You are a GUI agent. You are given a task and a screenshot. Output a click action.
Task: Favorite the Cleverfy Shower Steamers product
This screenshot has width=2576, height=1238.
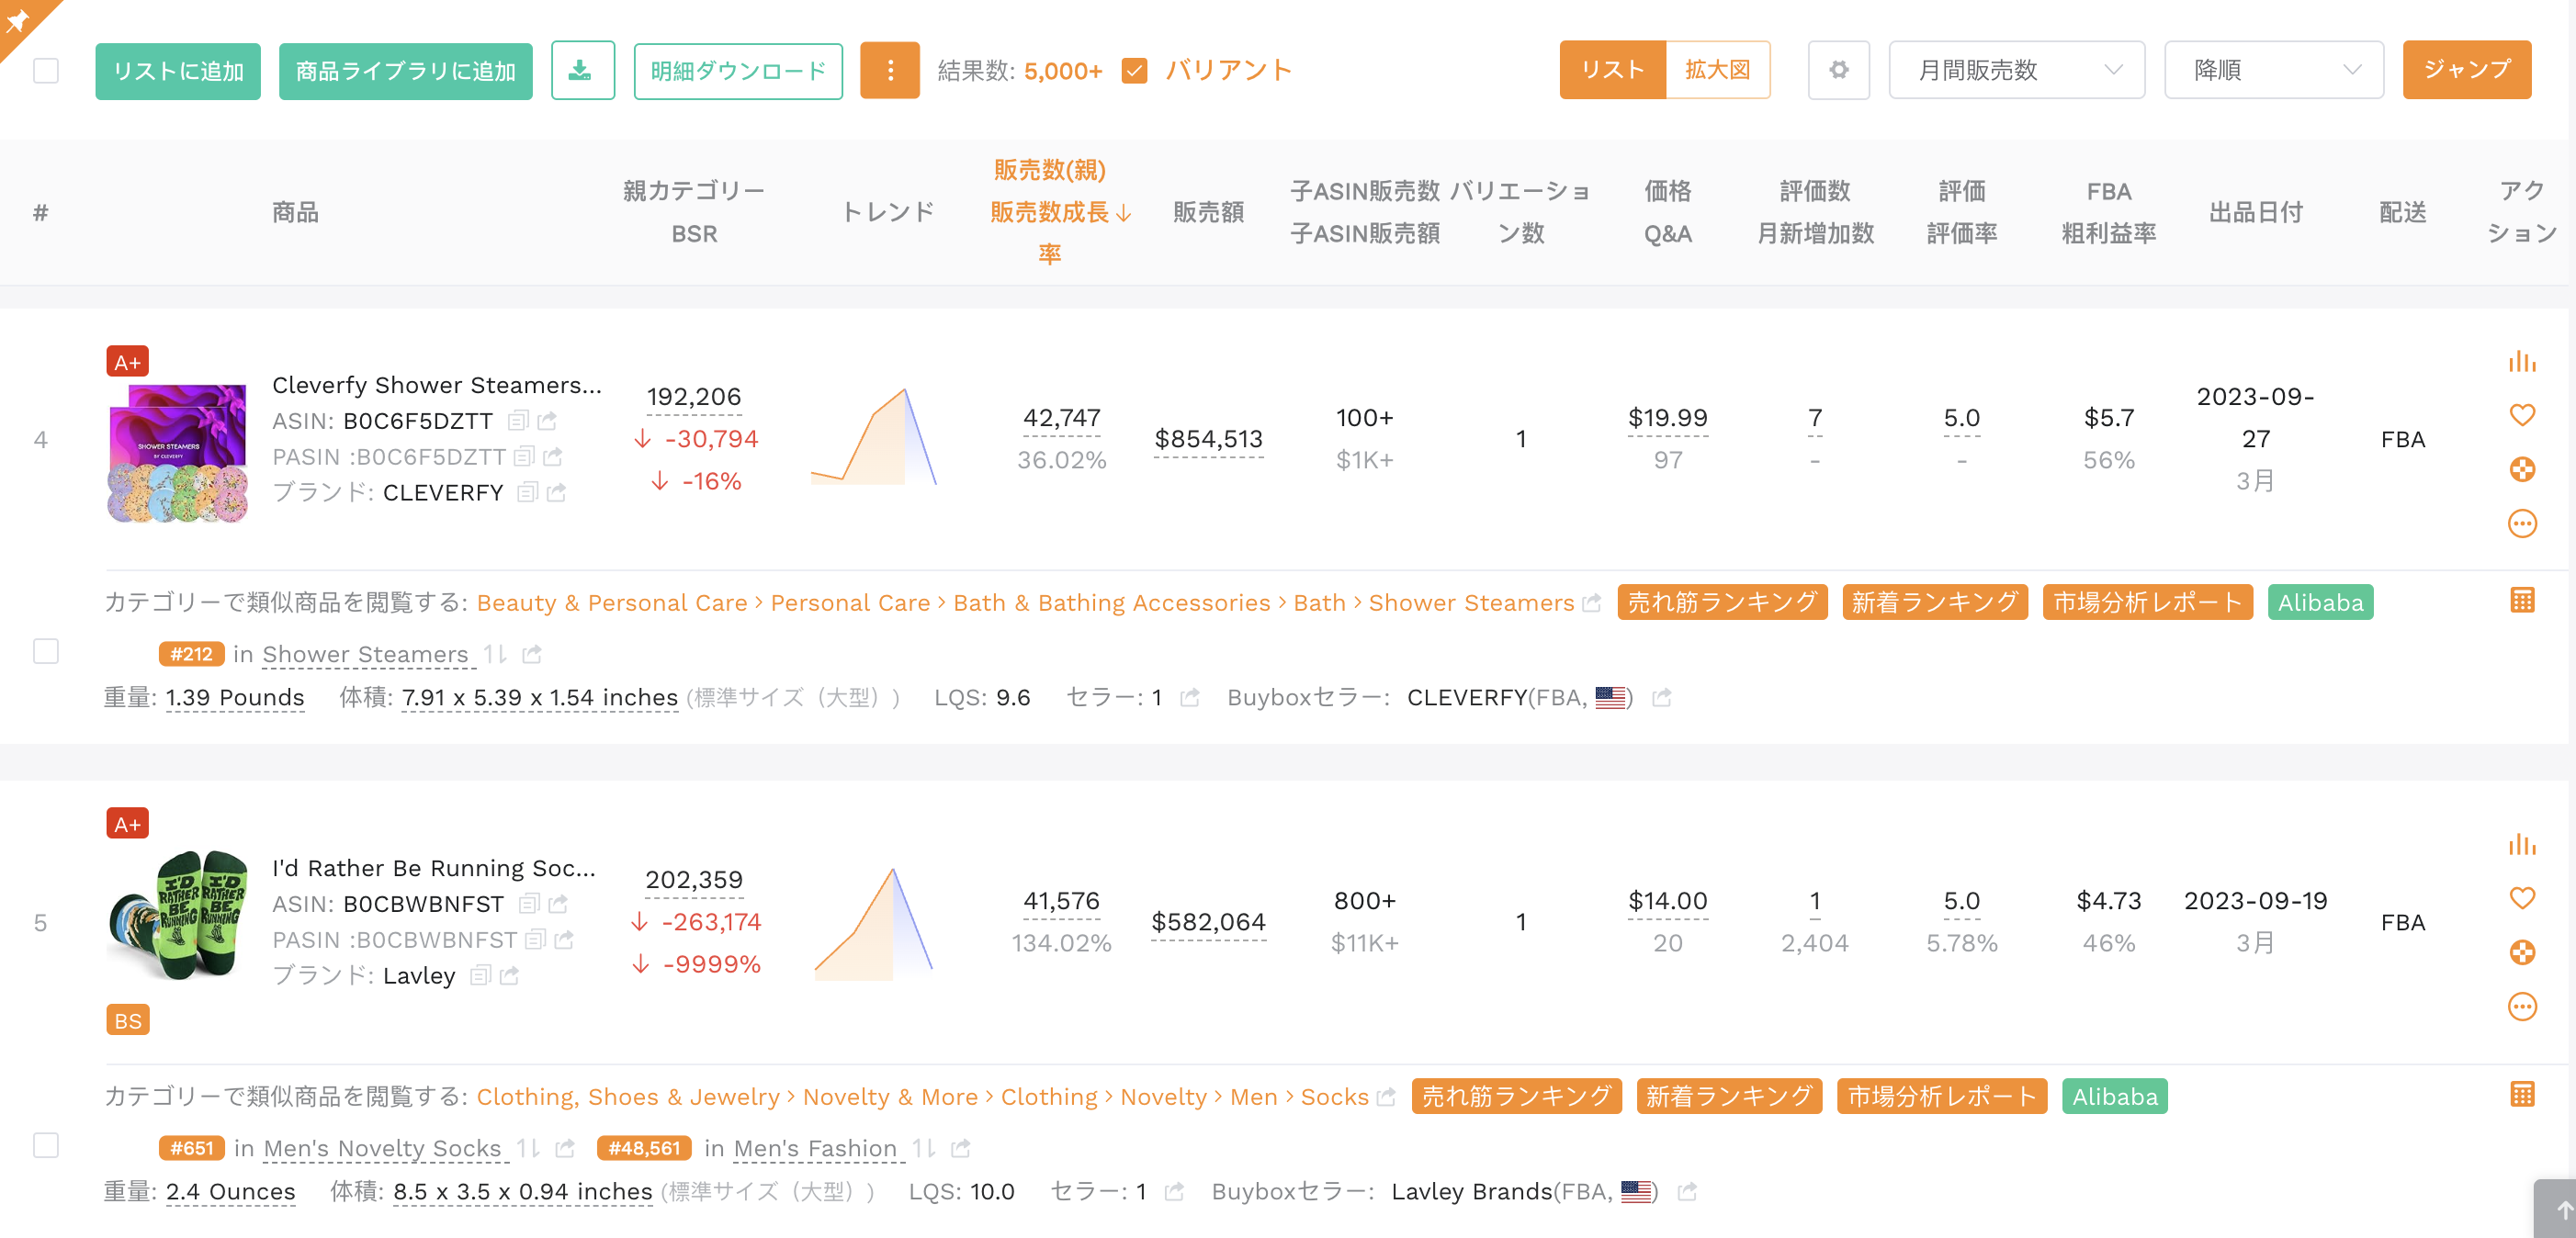(x=2522, y=415)
